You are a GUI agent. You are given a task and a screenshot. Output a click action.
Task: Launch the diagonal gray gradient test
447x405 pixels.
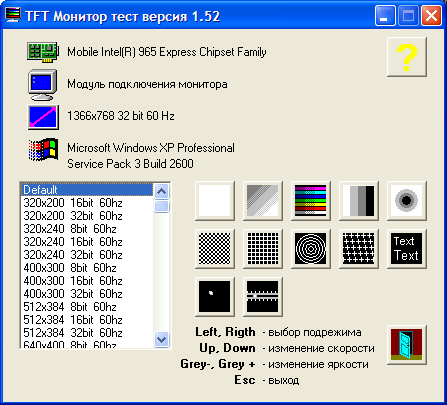tap(263, 201)
